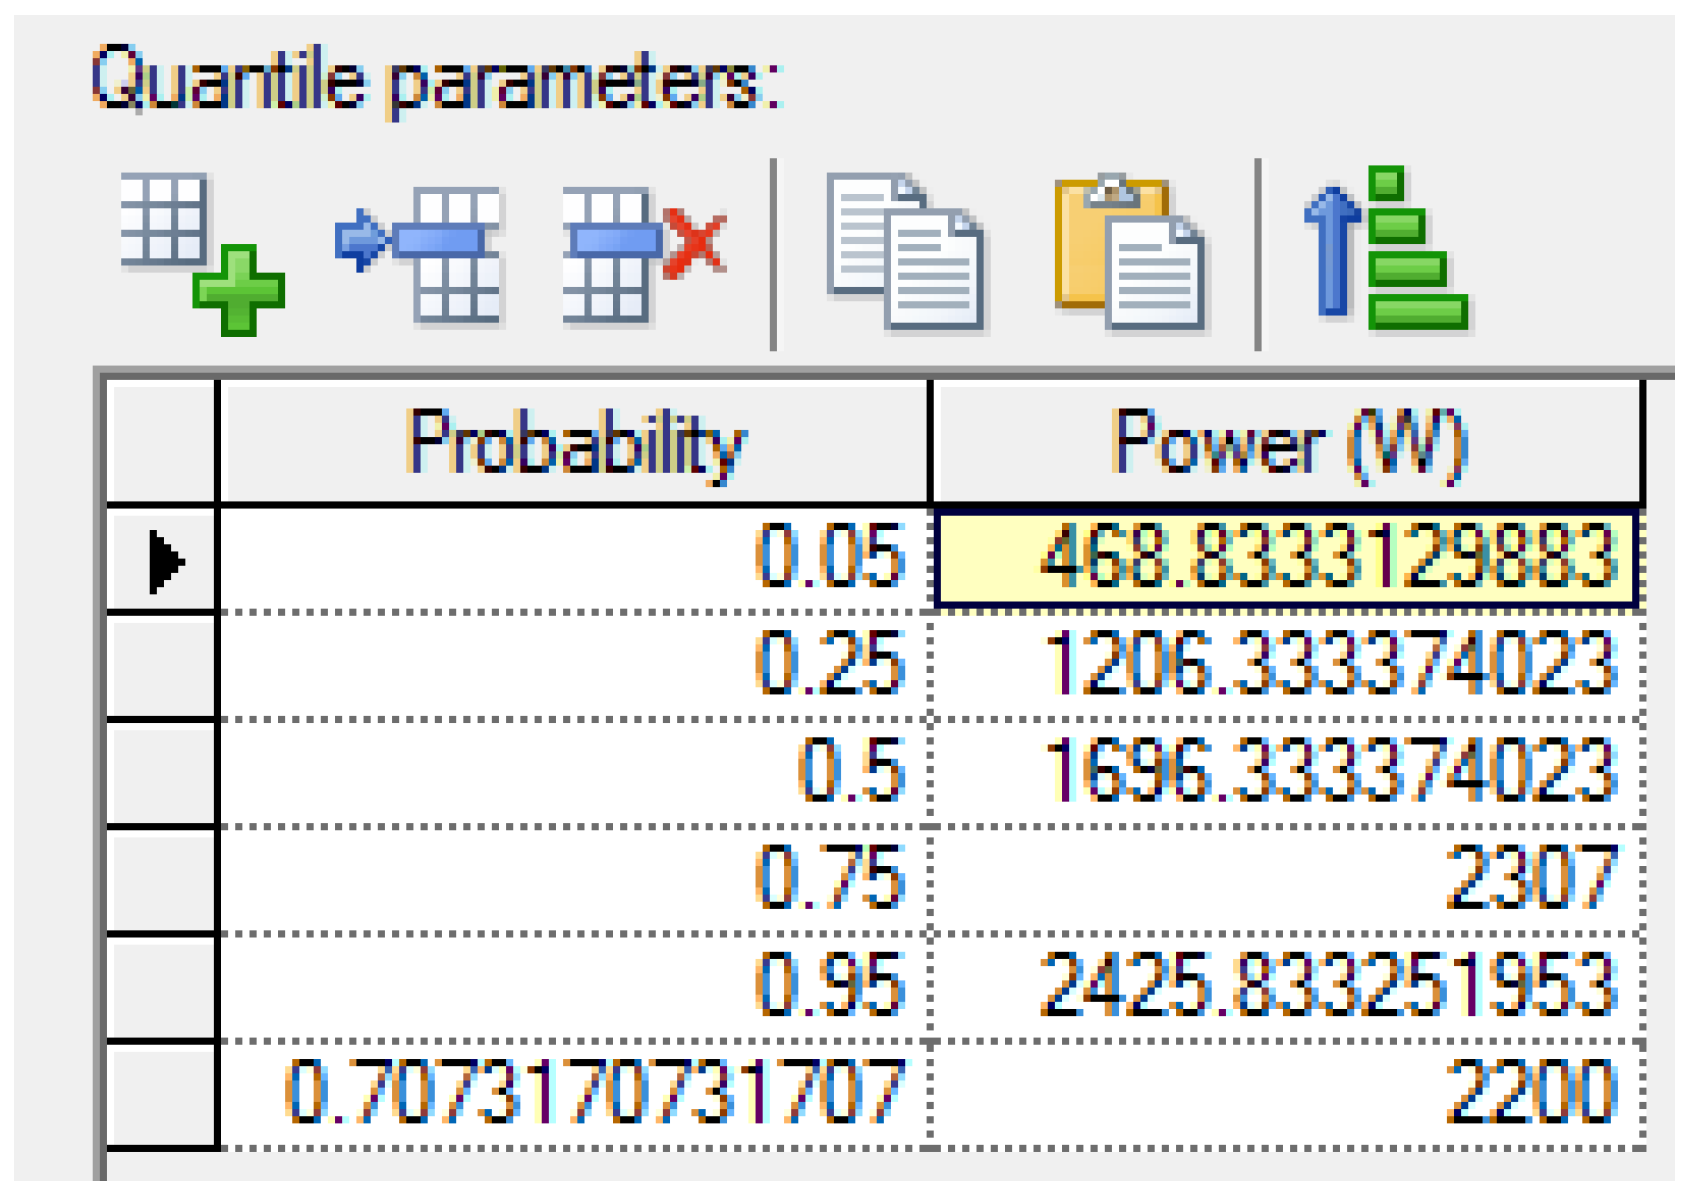
Task: Click the delete row icon
Action: (x=641, y=254)
